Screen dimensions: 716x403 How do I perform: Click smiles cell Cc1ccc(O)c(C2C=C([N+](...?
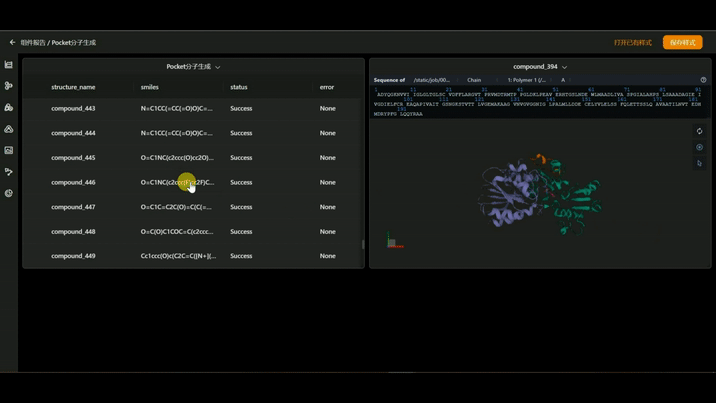[x=178, y=256]
